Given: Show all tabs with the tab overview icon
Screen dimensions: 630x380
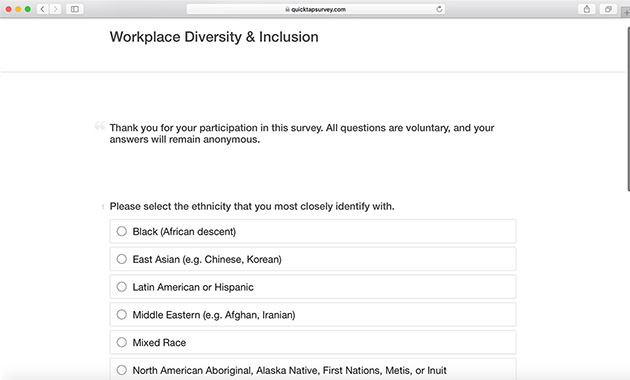Looking at the screenshot, I should click(x=608, y=9).
